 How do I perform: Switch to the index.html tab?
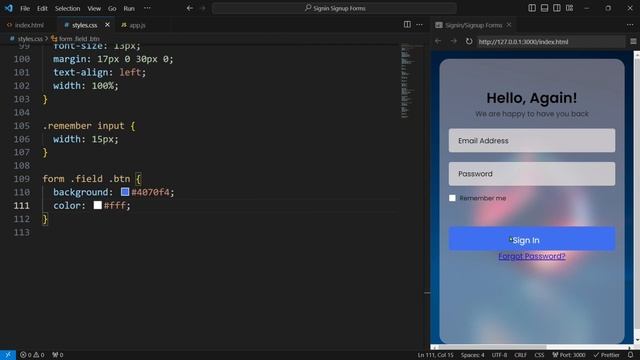click(x=25, y=25)
